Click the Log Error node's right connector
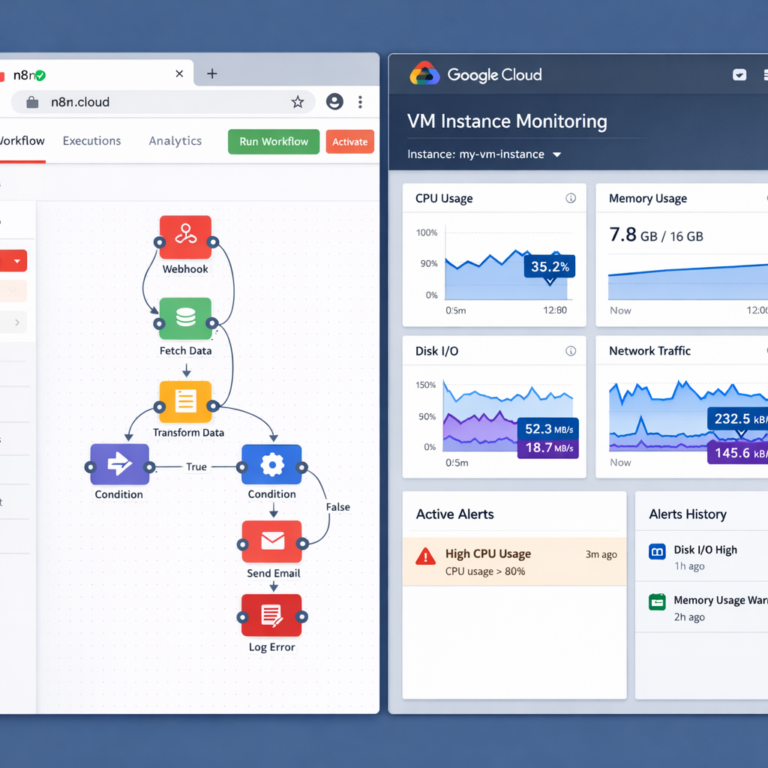The image size is (768, 768). click(x=302, y=617)
